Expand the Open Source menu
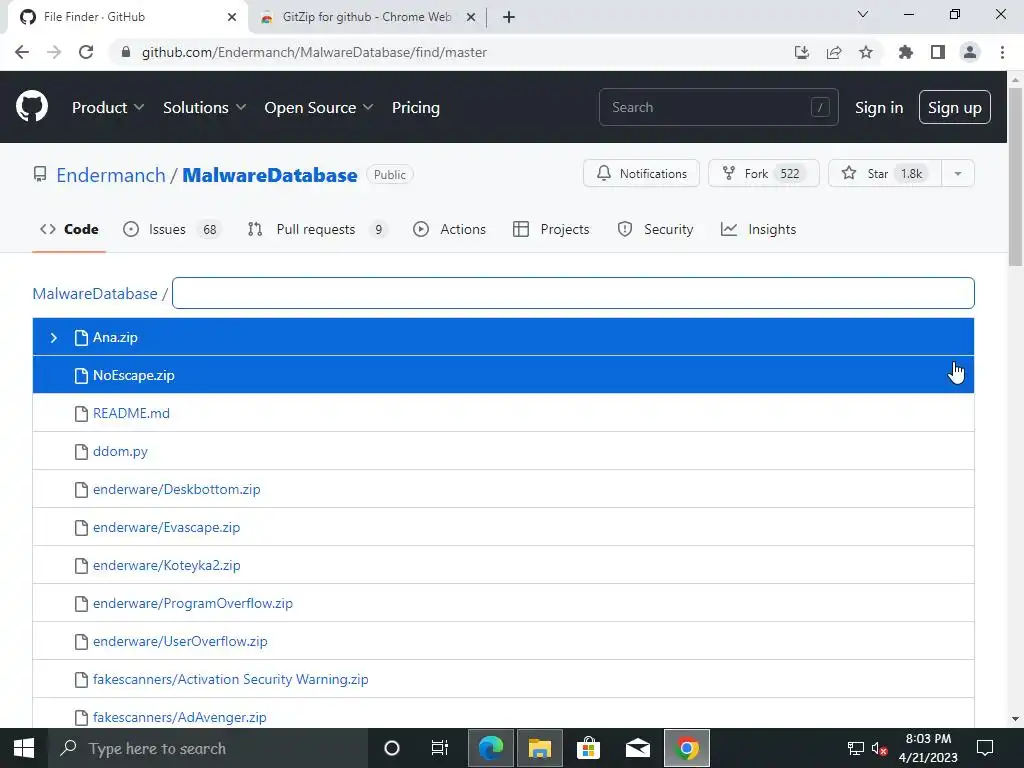Viewport: 1024px width, 768px height. (319, 108)
